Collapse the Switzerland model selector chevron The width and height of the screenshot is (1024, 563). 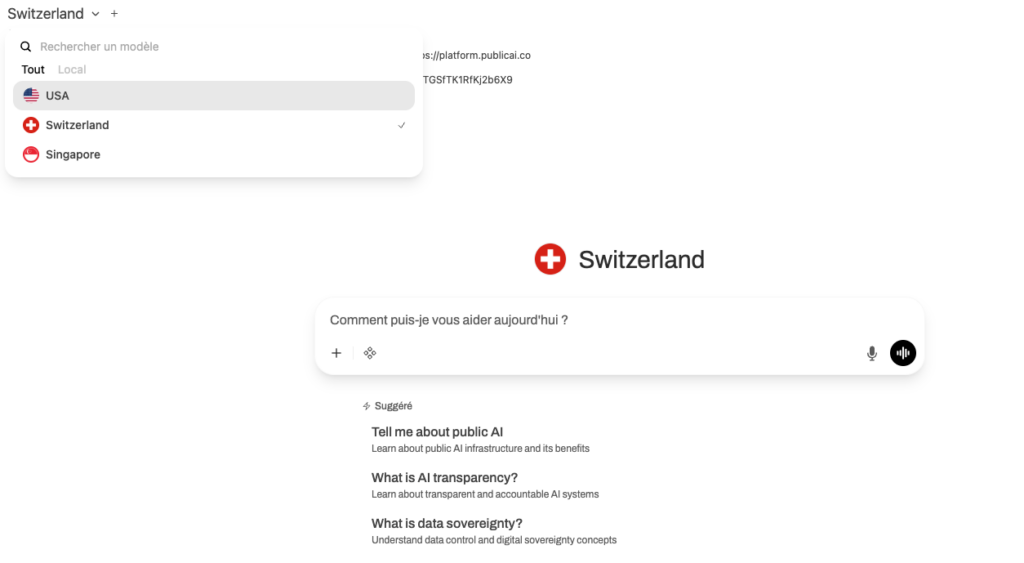coord(95,14)
